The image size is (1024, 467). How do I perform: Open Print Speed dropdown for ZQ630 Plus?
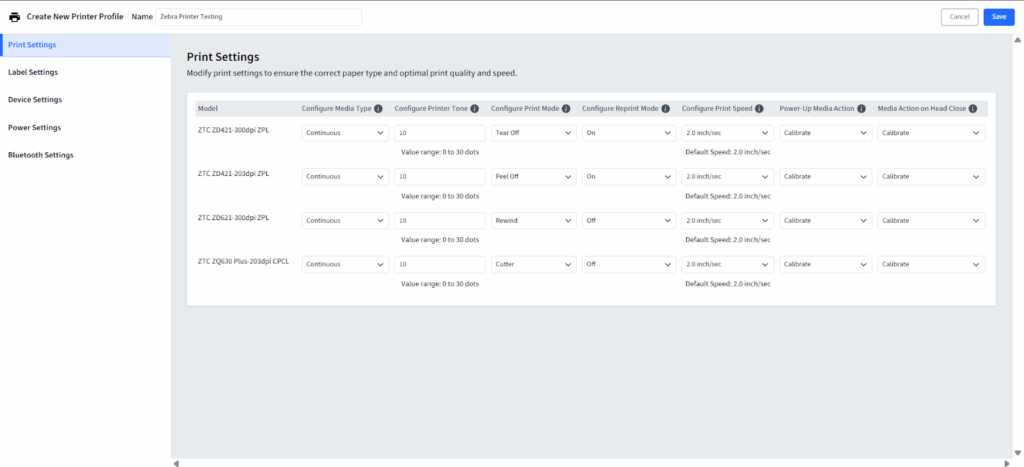coord(727,265)
